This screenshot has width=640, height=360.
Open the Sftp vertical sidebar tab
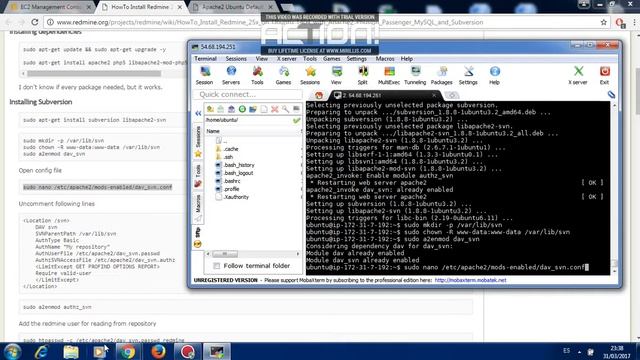point(198,238)
